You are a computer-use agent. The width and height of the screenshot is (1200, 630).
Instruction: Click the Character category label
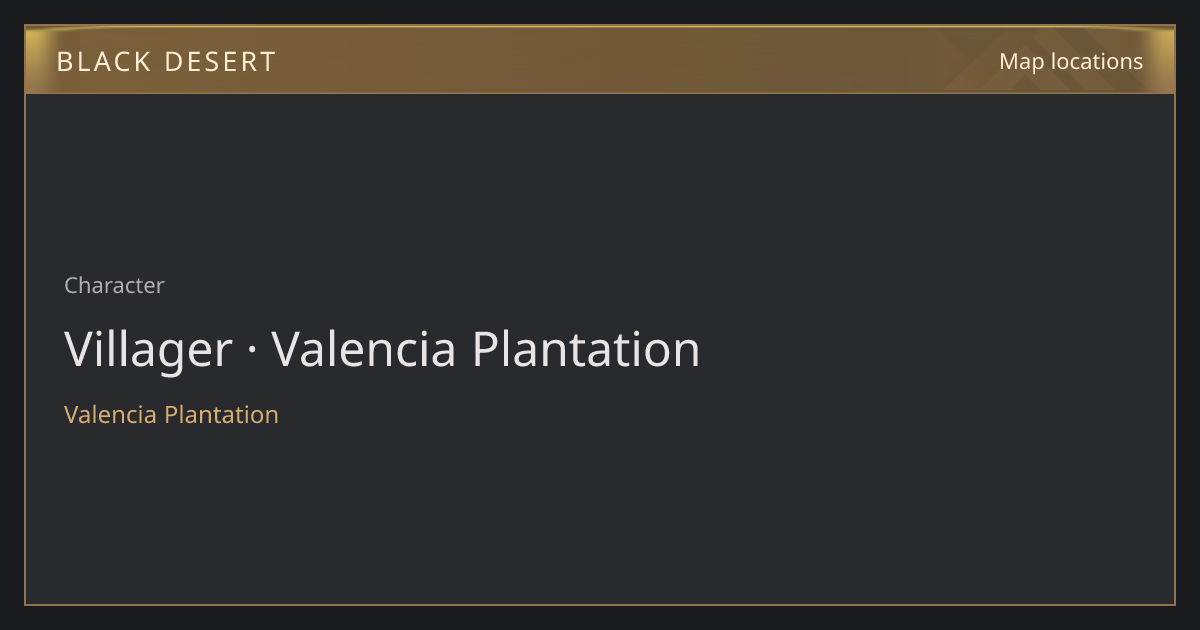pos(114,286)
